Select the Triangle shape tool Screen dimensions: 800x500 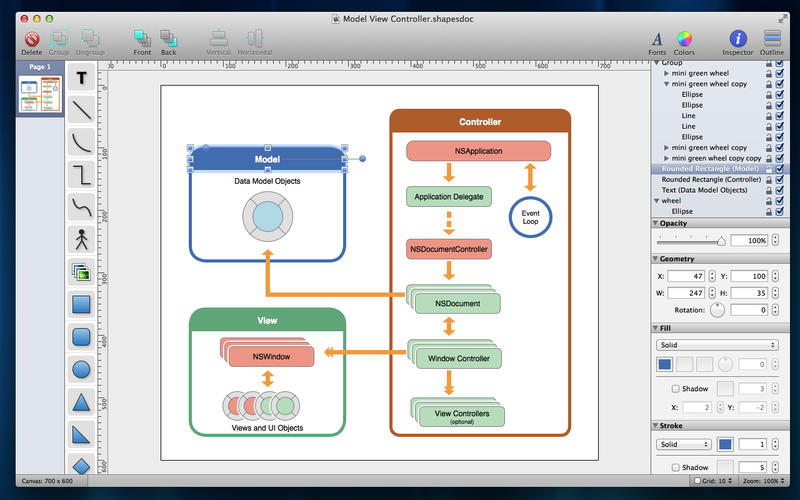82,403
